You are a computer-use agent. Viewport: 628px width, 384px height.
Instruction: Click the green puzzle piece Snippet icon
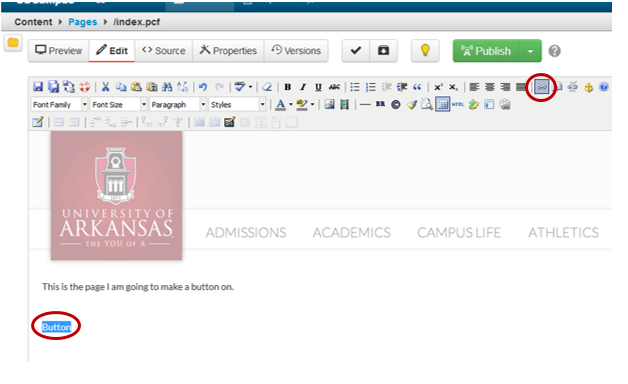[474, 105]
